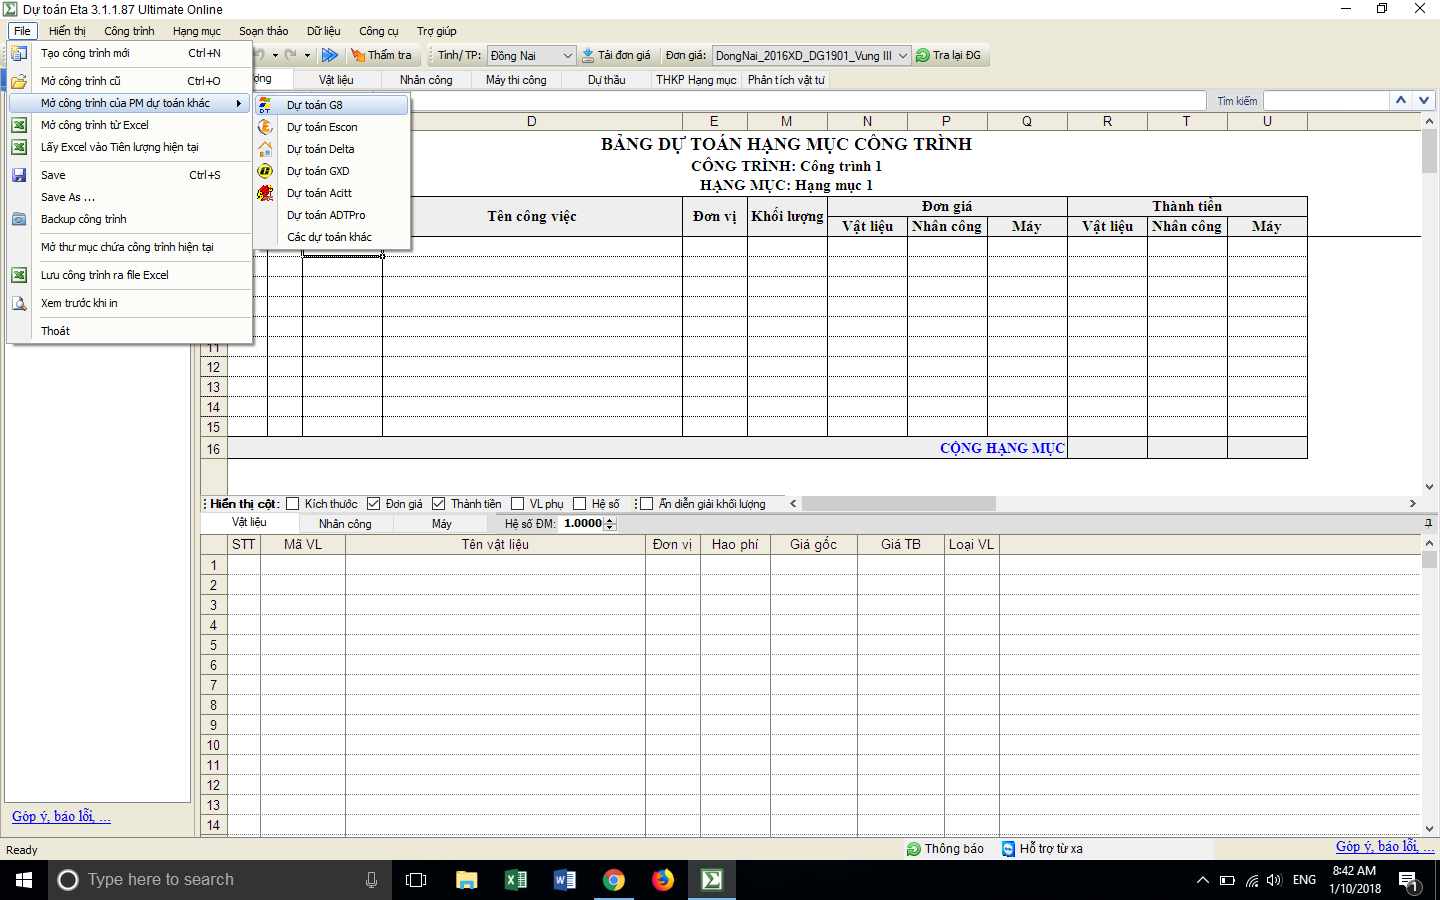The height and width of the screenshot is (900, 1440).
Task: Open the Tỉnh/TP Đồng Nai dropdown
Action: pyautogui.click(x=567, y=56)
